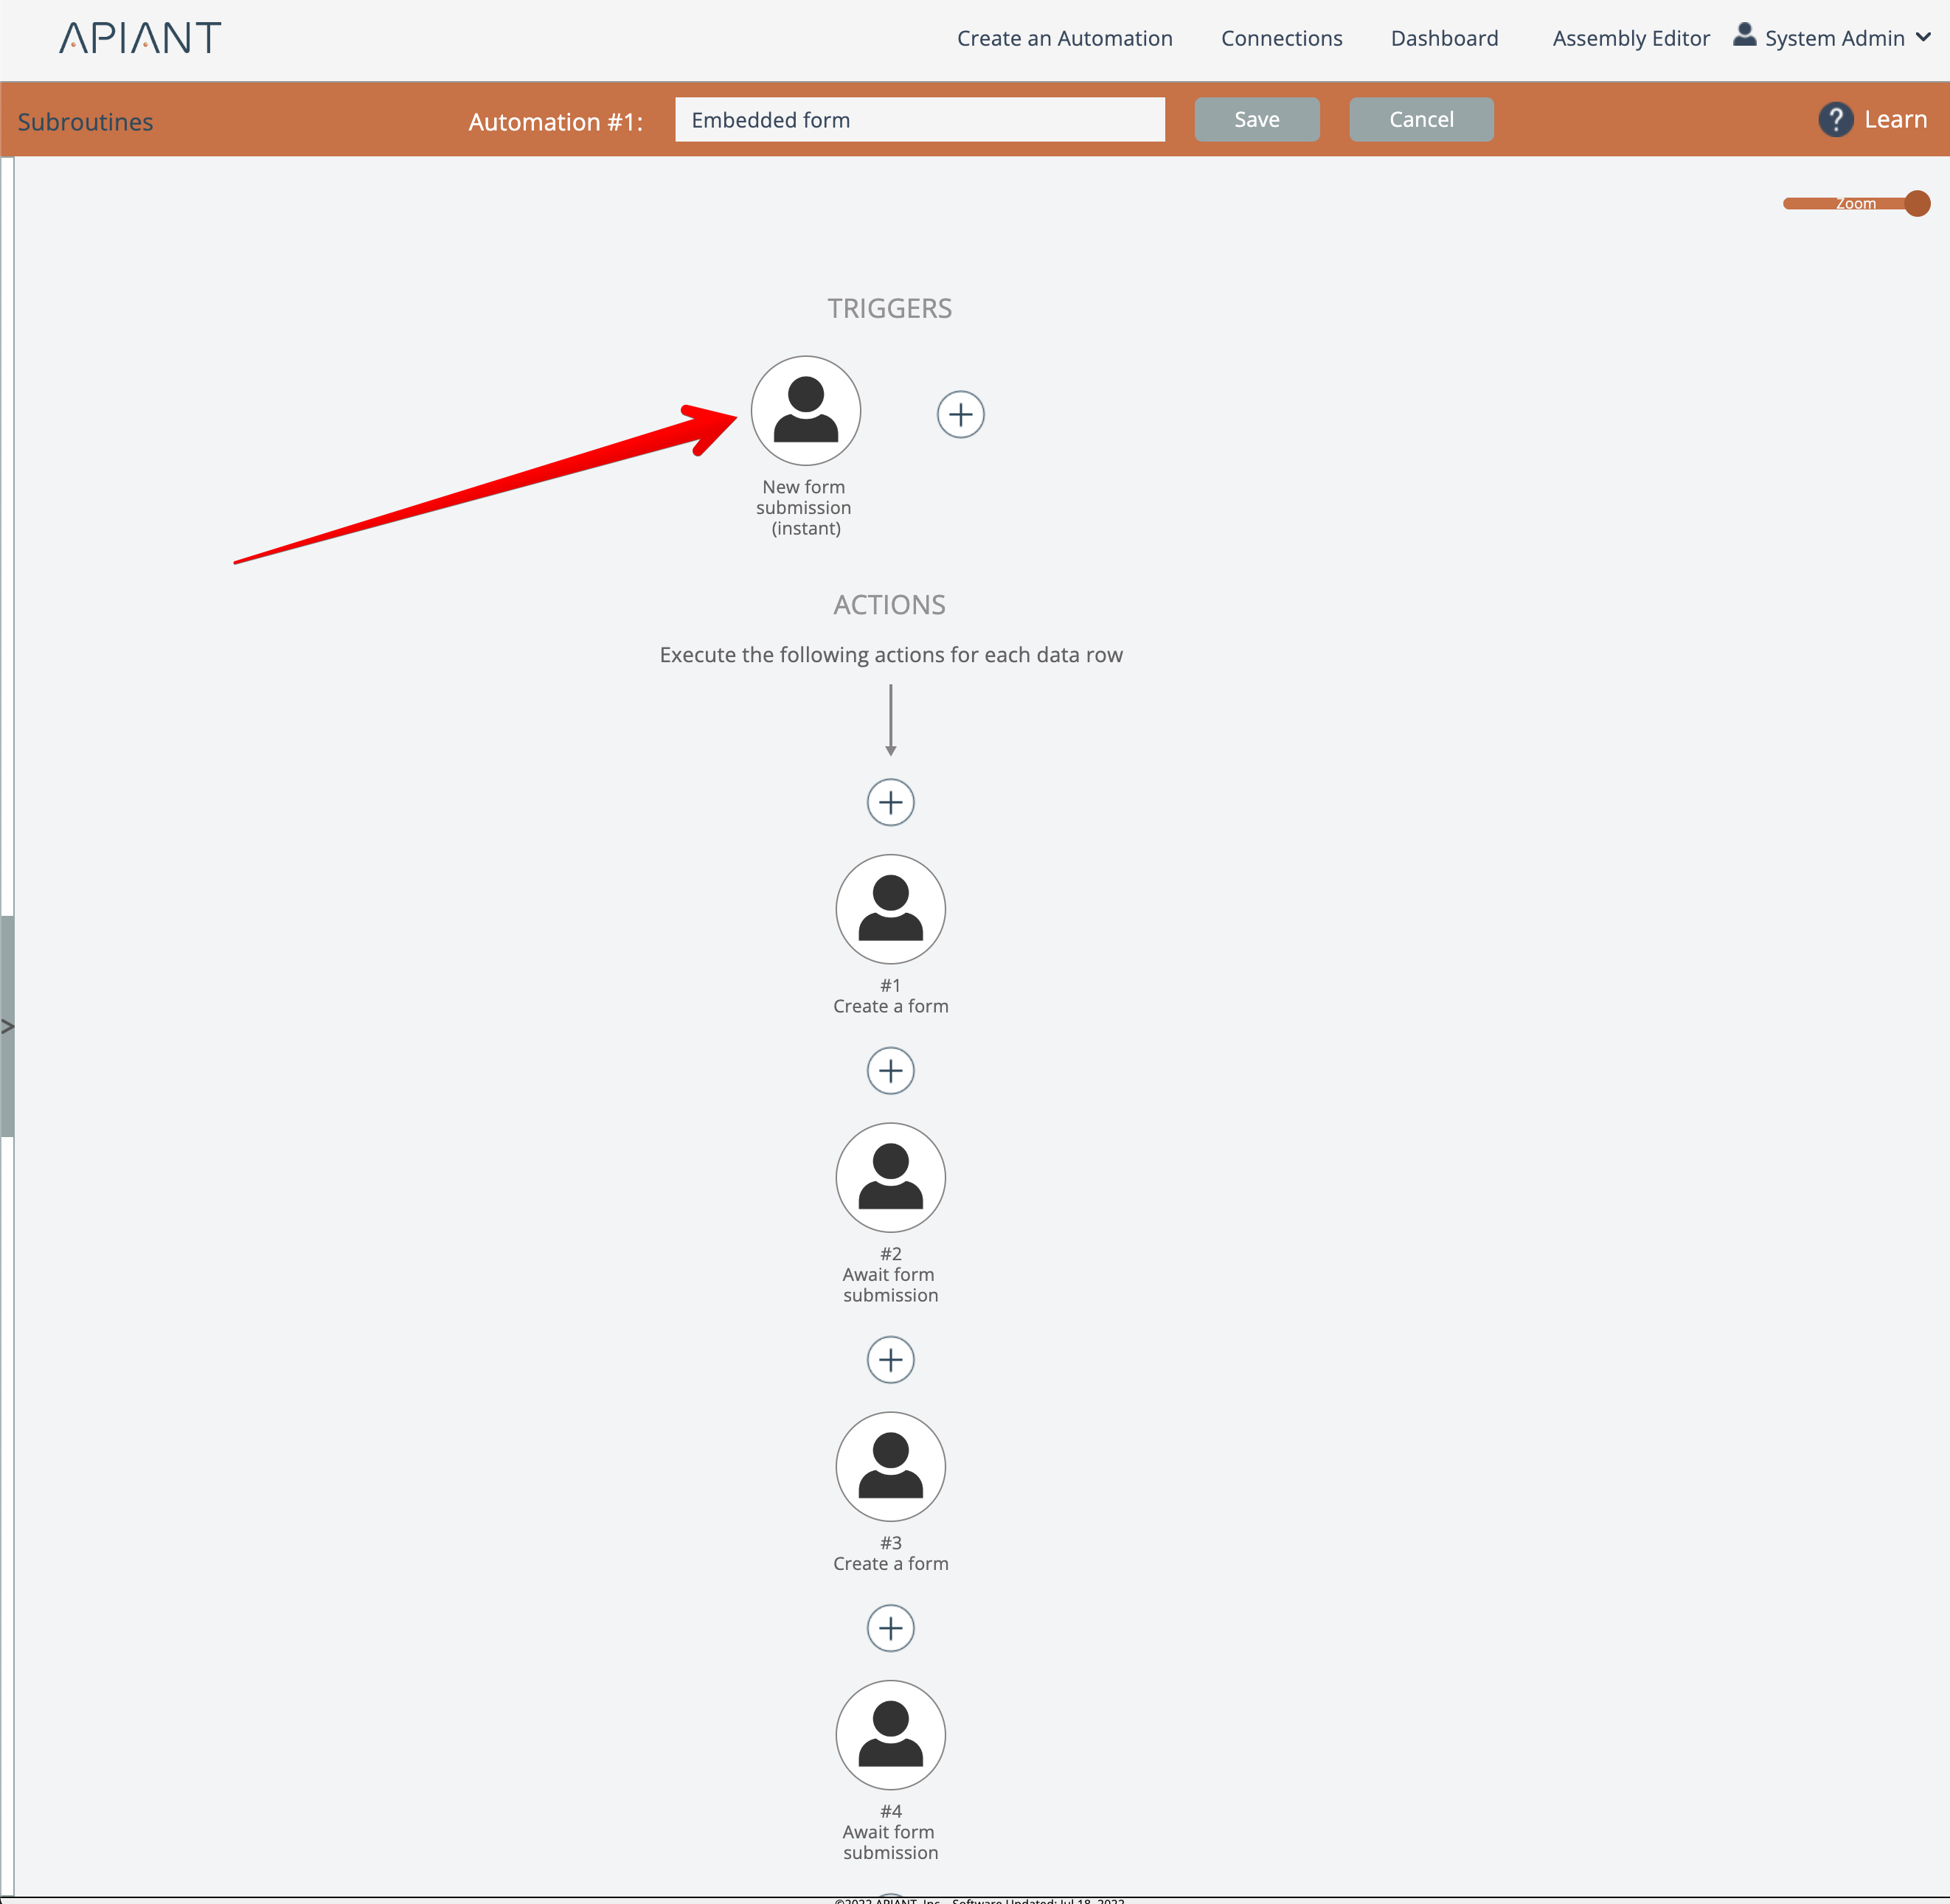Viewport: 1950px width, 1904px height.
Task: Expand the System Admin user dropdown
Action: tap(1922, 38)
